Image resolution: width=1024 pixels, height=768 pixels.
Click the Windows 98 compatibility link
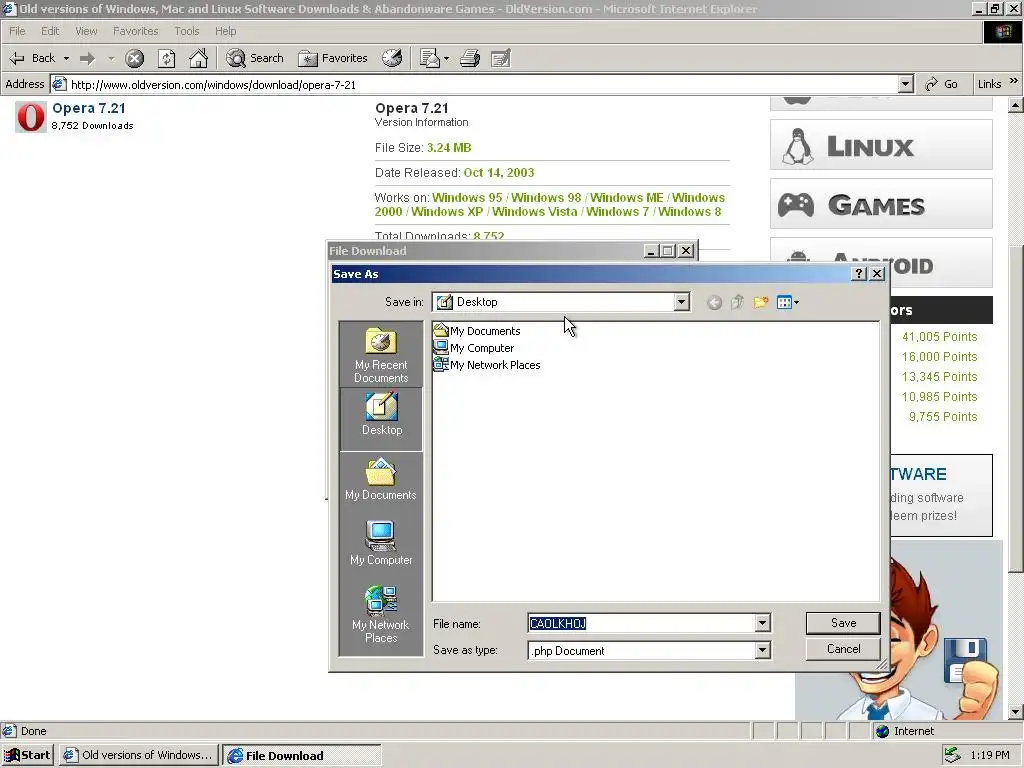tap(546, 198)
